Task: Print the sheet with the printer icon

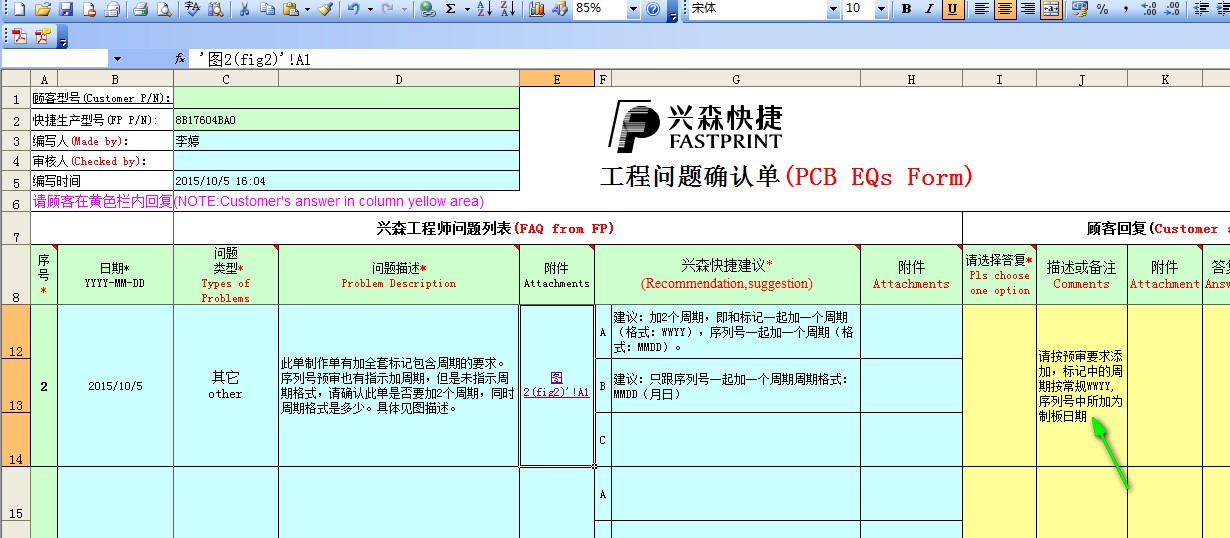Action: (112, 9)
